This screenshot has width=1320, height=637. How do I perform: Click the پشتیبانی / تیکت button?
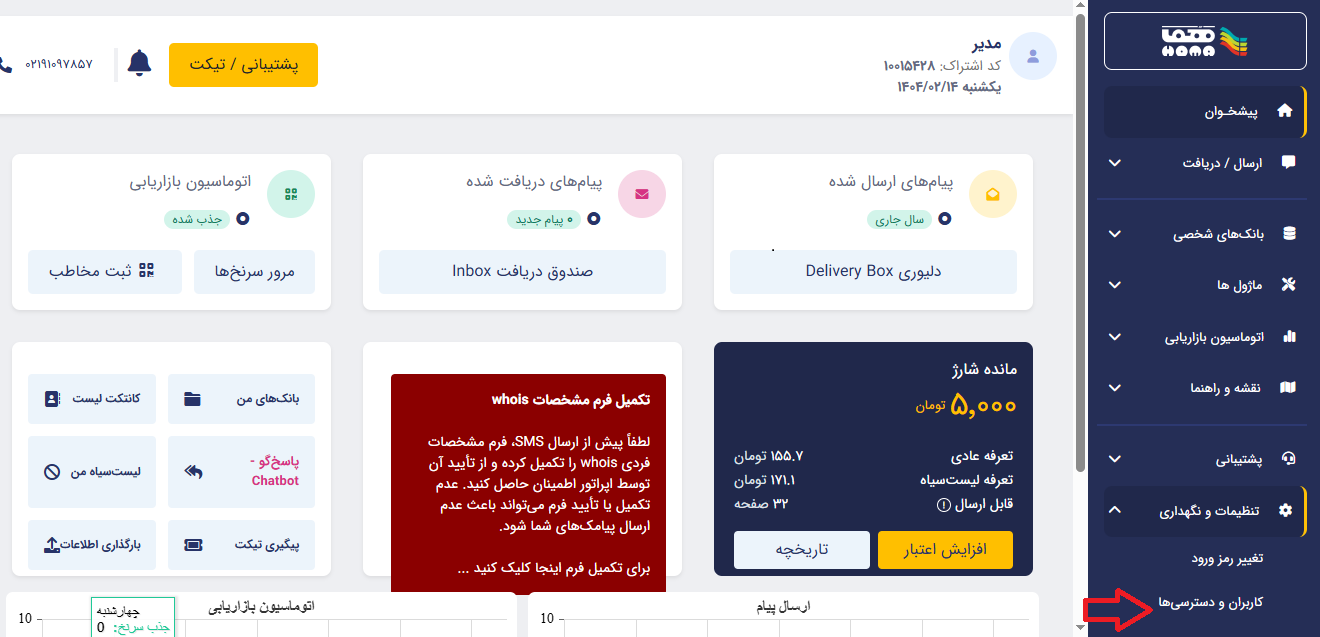tap(244, 65)
